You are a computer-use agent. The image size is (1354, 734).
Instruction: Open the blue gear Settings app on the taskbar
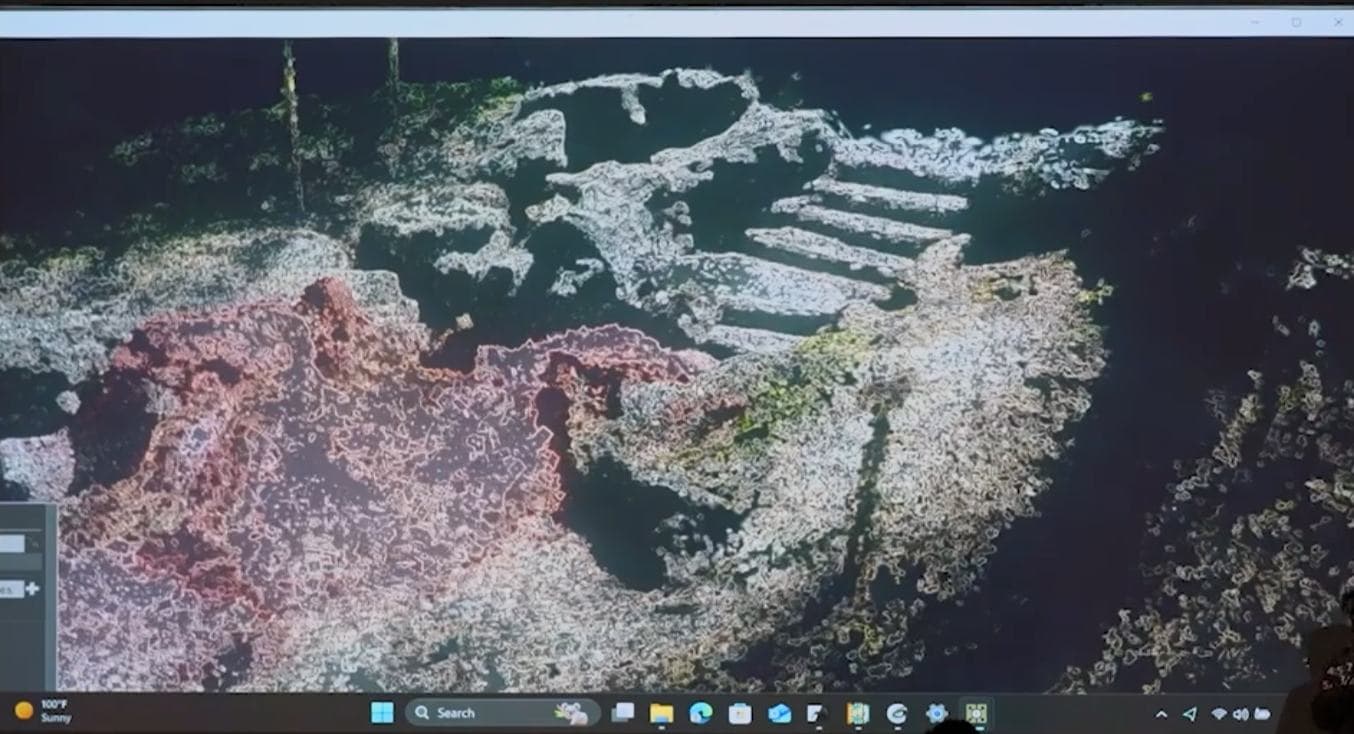[x=936, y=713]
